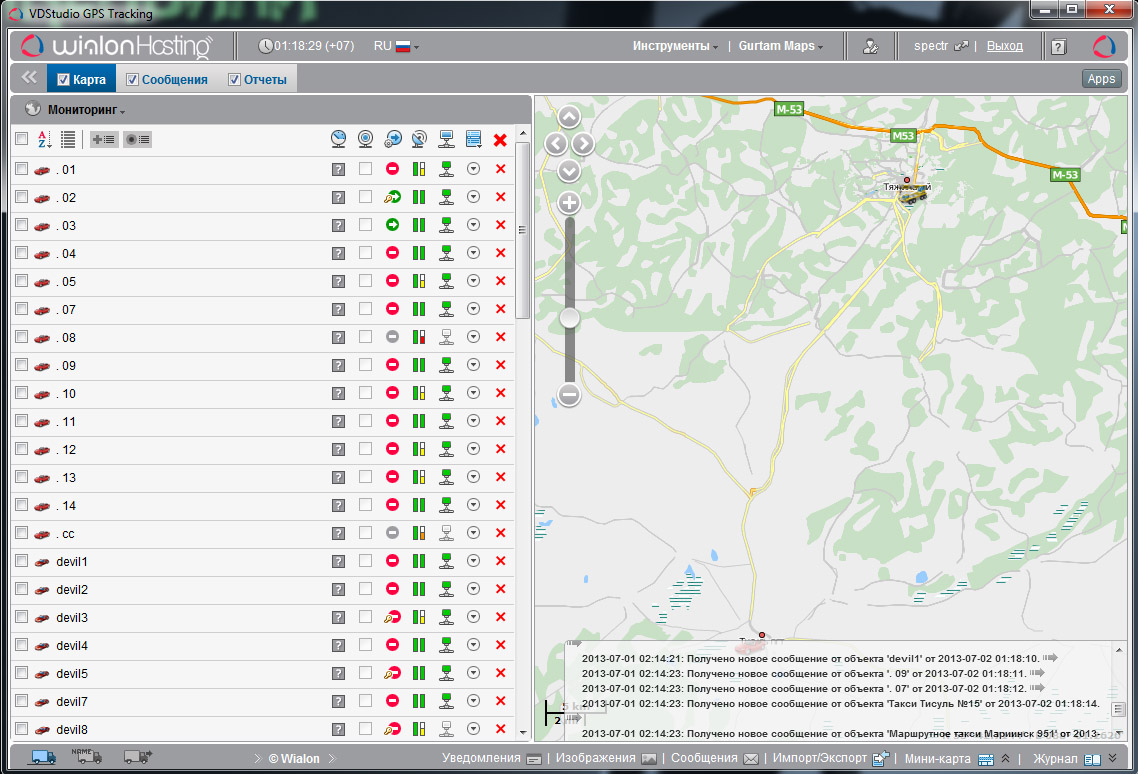Click the red X header icon to clear list

pyautogui.click(x=500, y=139)
